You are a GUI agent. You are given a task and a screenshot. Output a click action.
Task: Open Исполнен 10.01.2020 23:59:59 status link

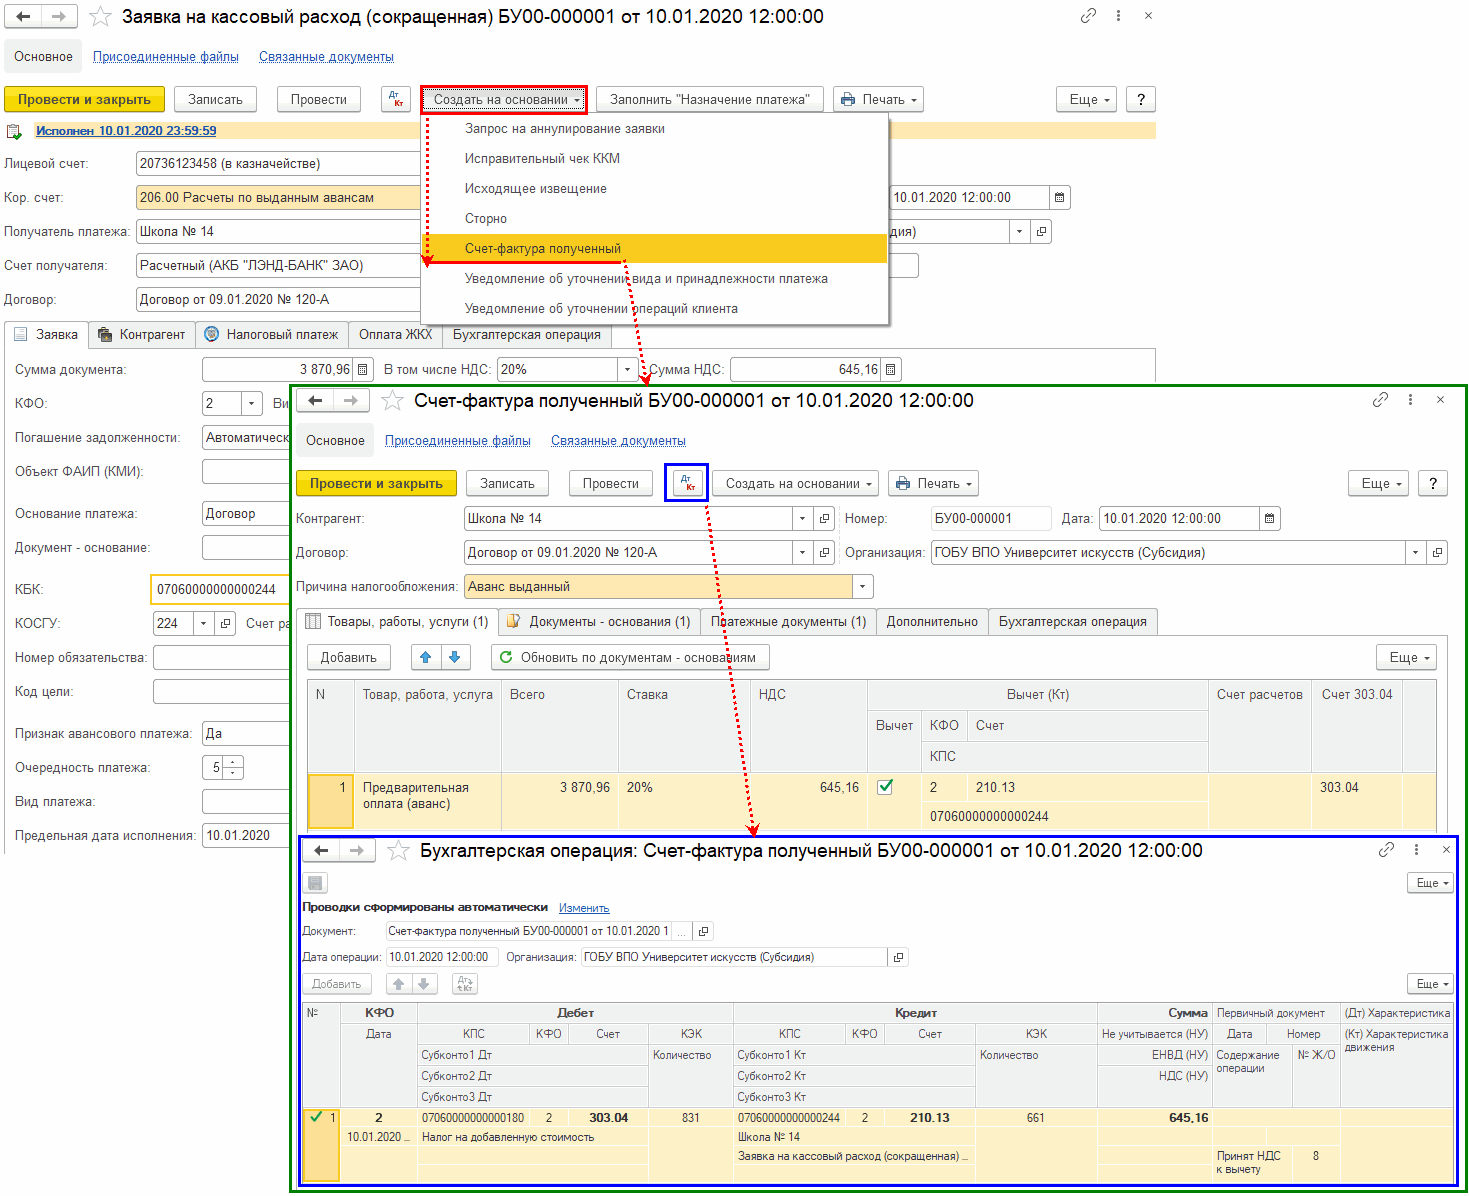pyautogui.click(x=126, y=131)
